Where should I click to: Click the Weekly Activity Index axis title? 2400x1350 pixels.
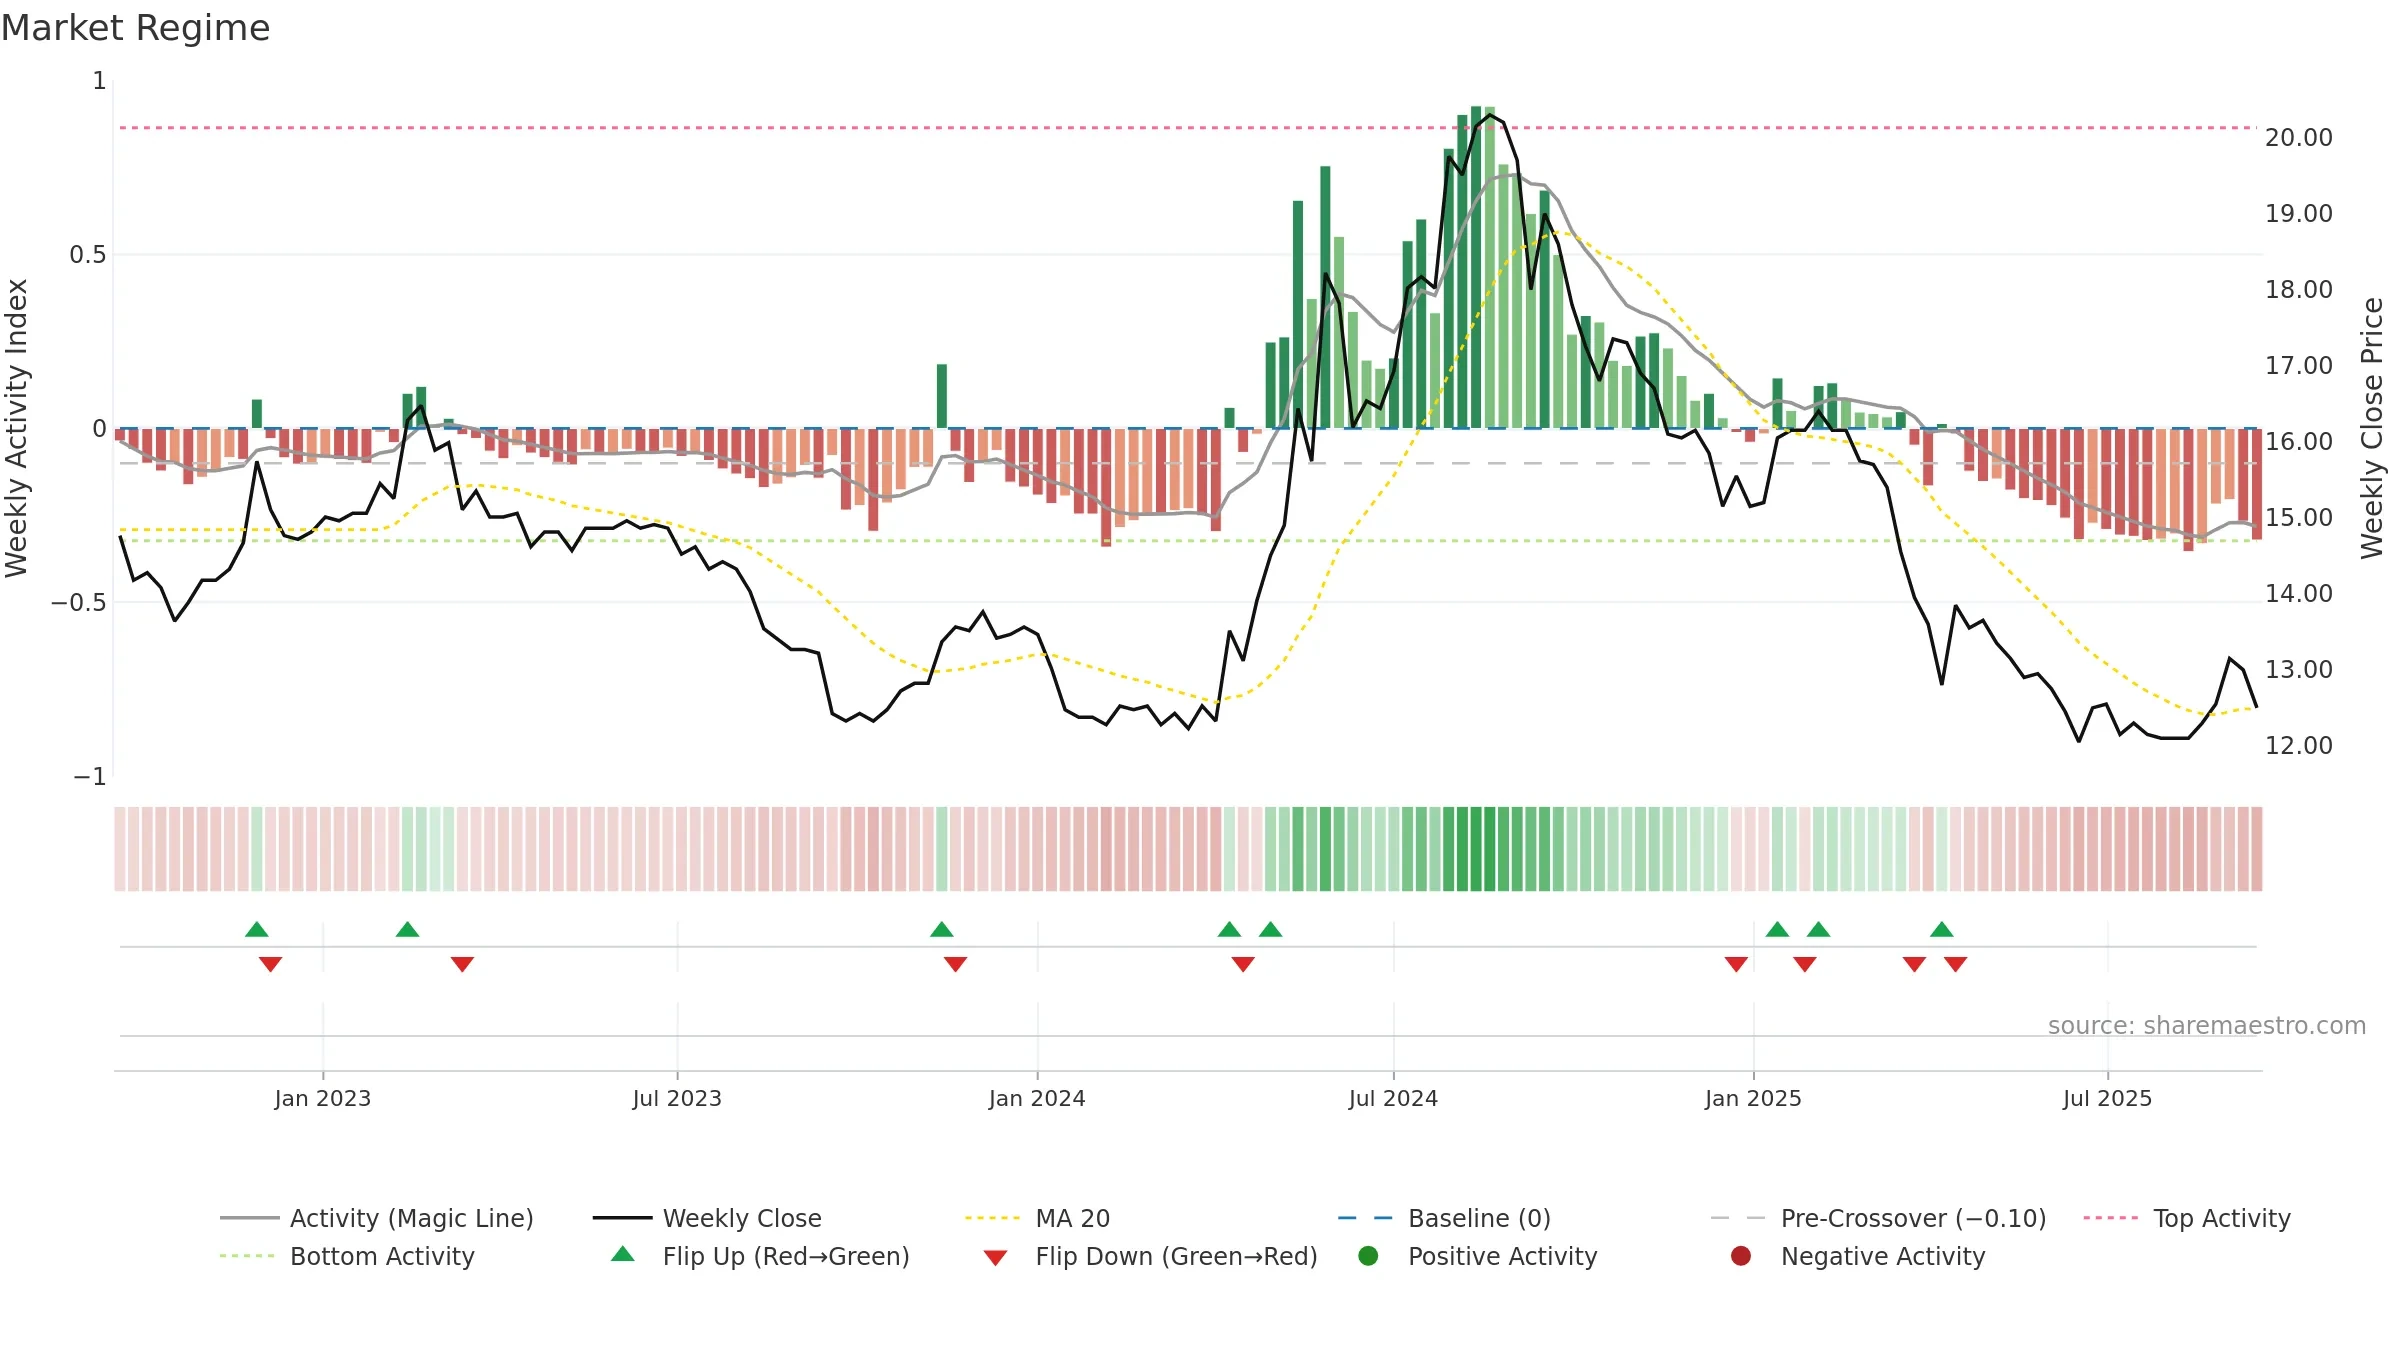(x=17, y=428)
